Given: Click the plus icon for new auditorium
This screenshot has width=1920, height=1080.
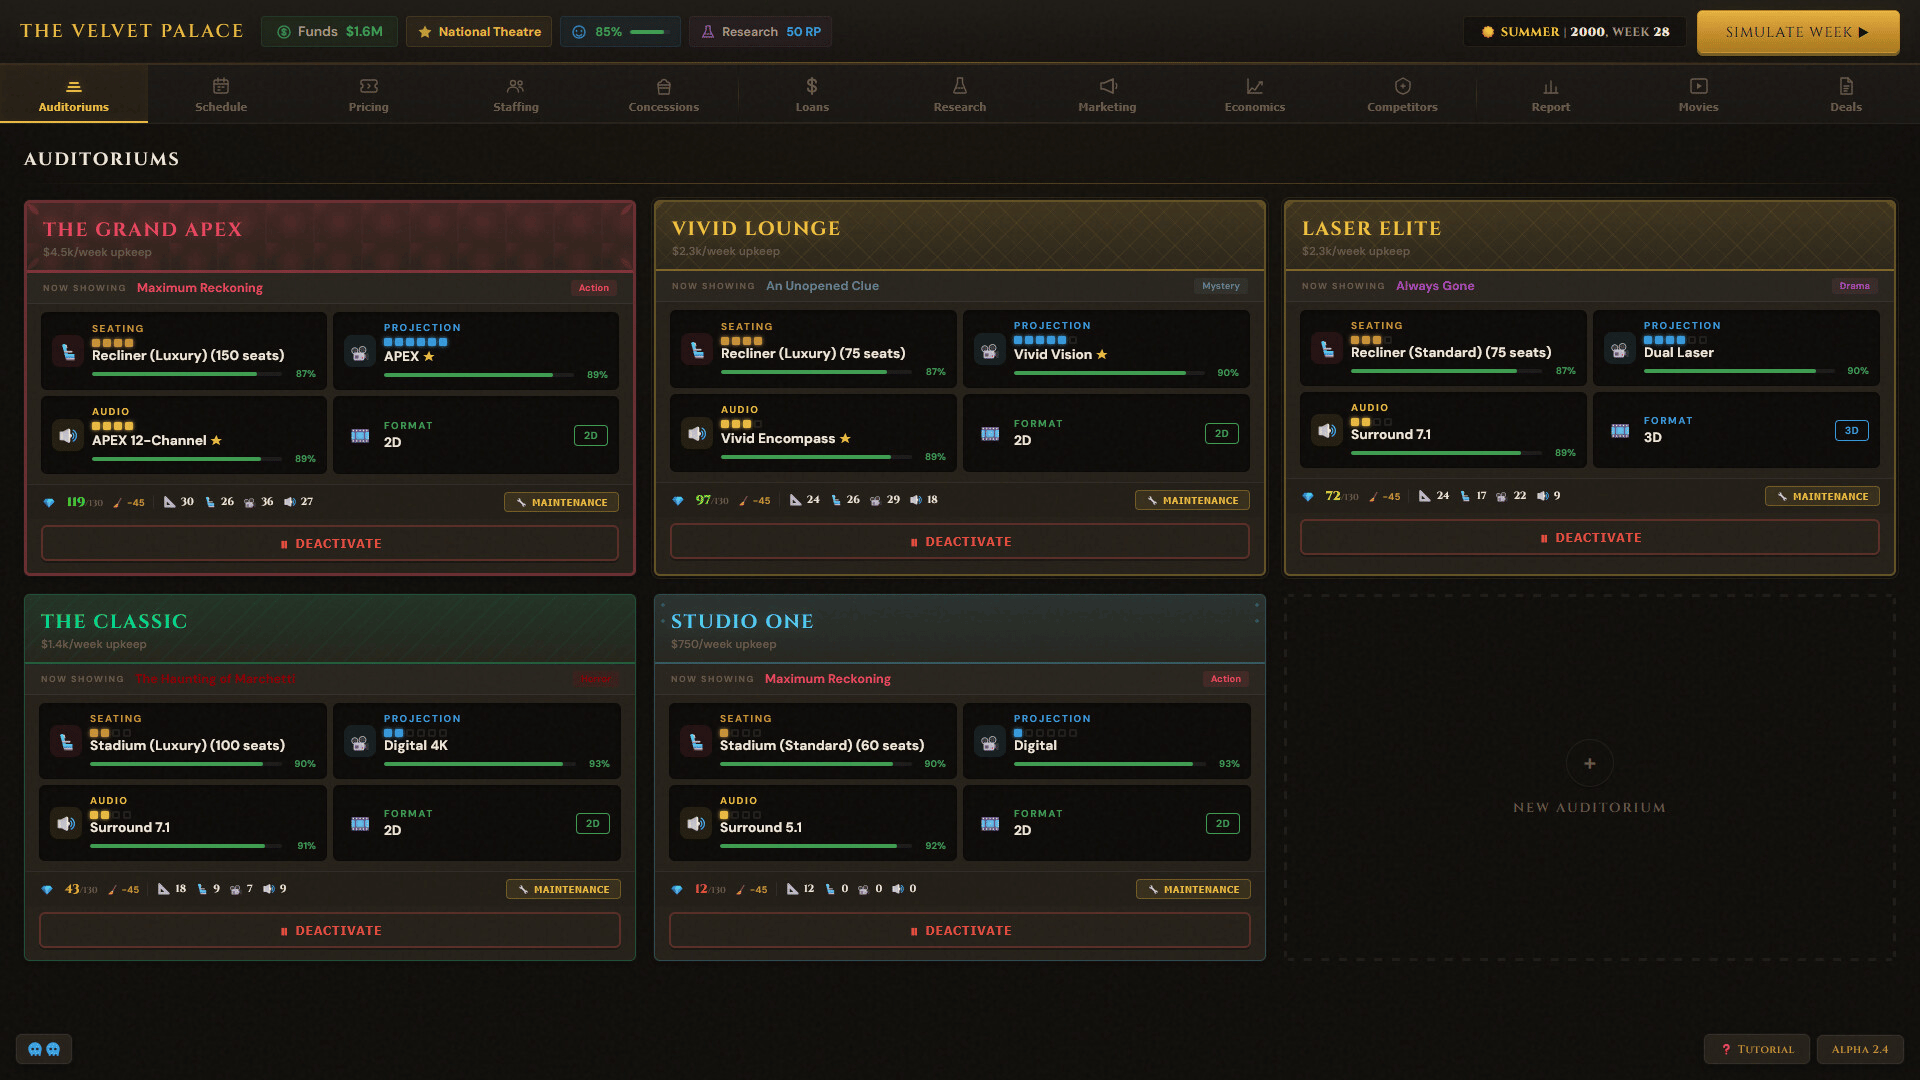Looking at the screenshot, I should pyautogui.click(x=1589, y=764).
